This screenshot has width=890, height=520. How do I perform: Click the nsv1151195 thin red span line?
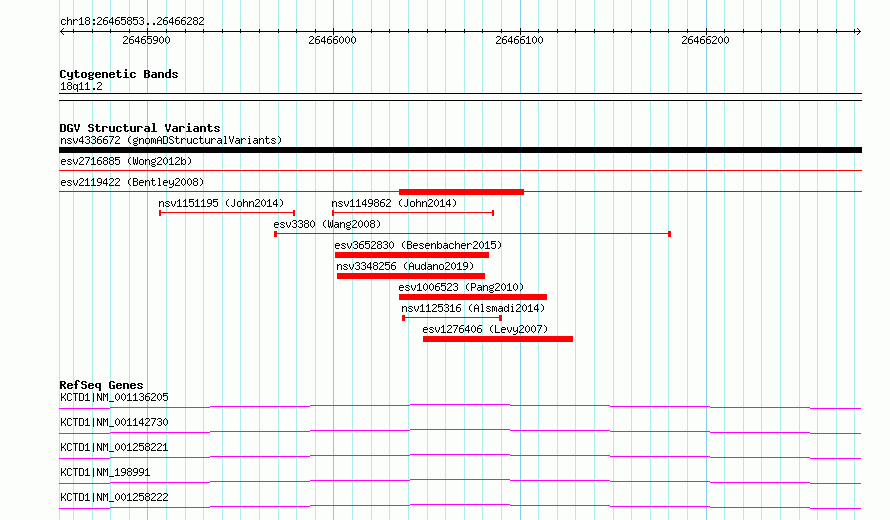point(227,213)
